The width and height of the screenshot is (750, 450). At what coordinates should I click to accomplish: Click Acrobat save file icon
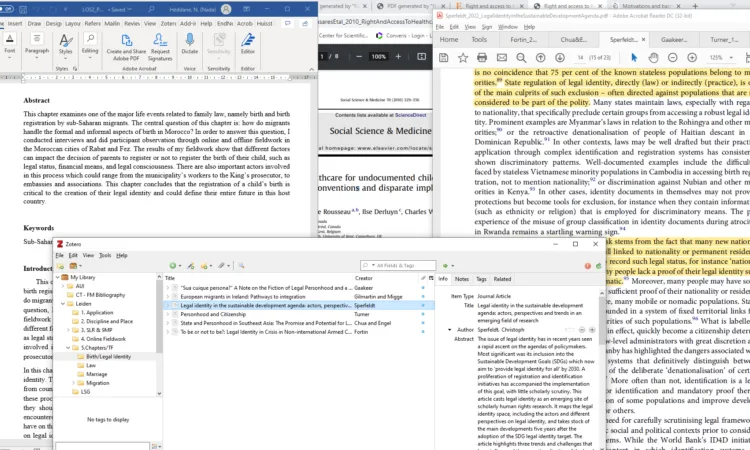click(443, 57)
